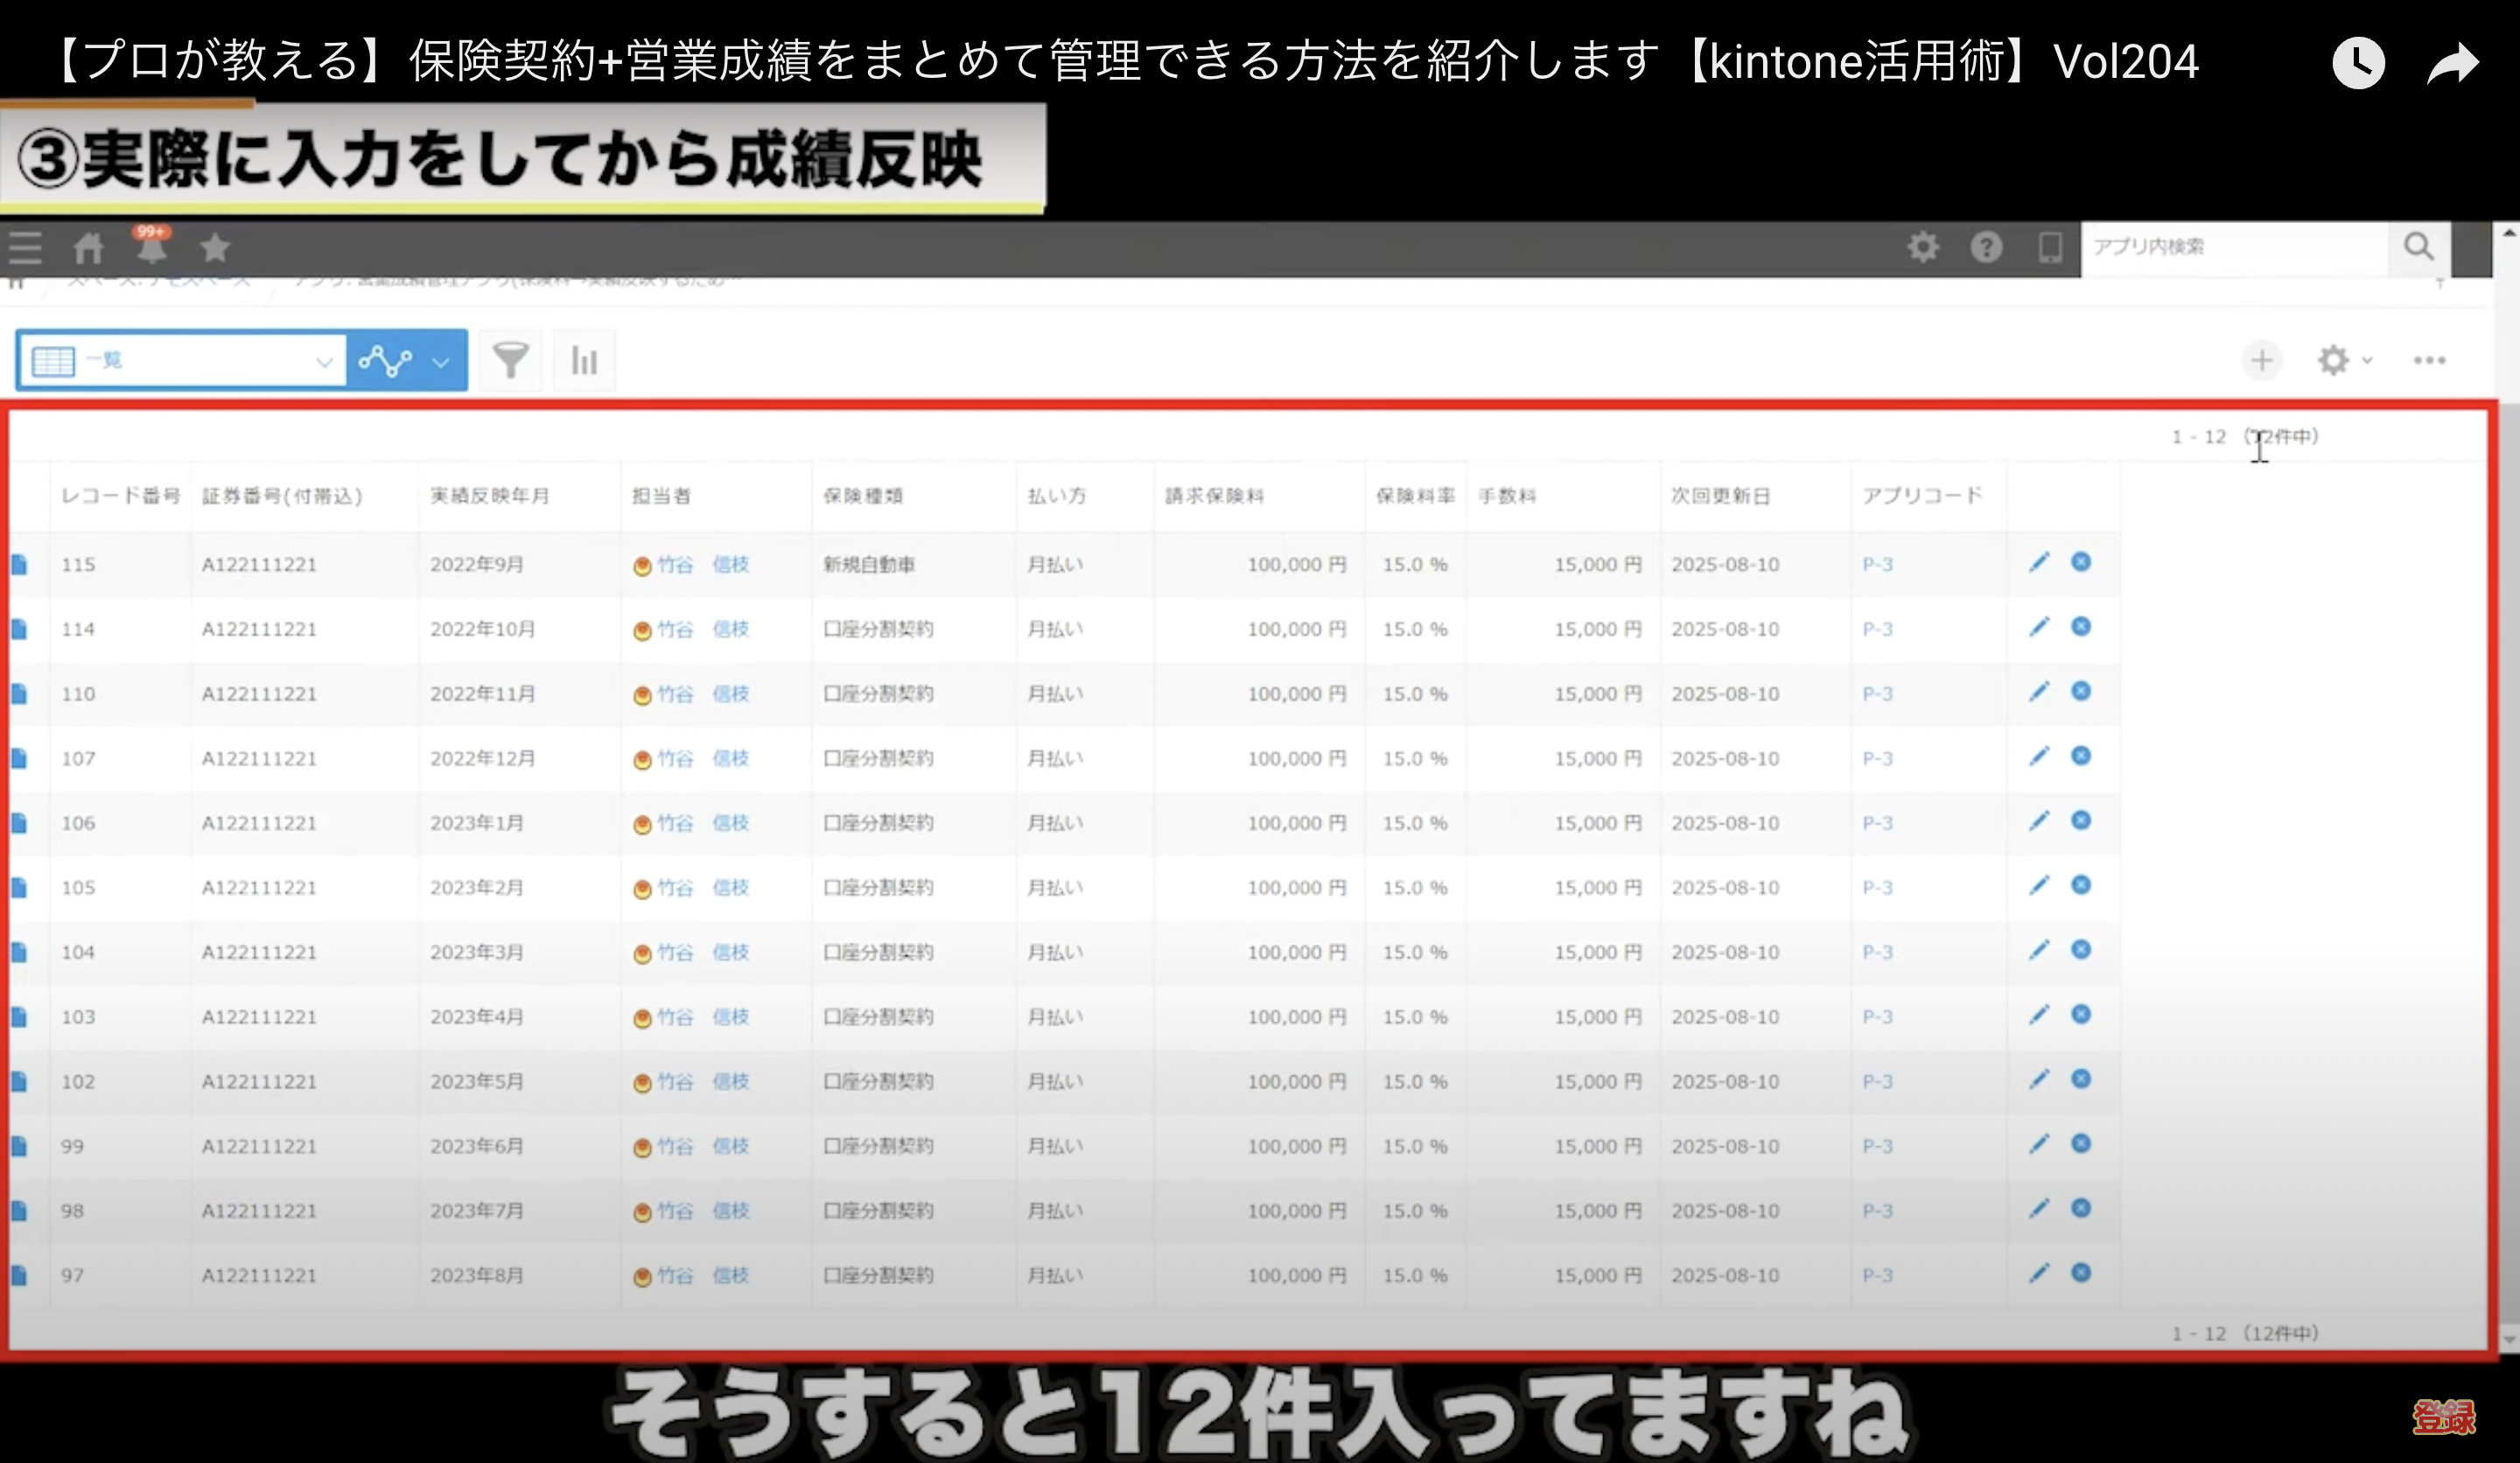Open the bar chart aggregate icon

coord(584,360)
